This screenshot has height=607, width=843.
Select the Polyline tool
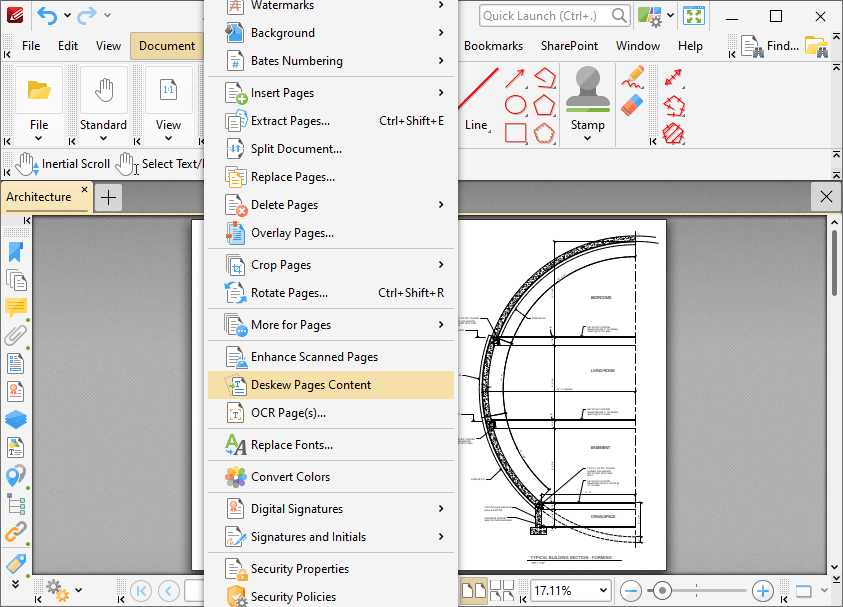[x=544, y=78]
